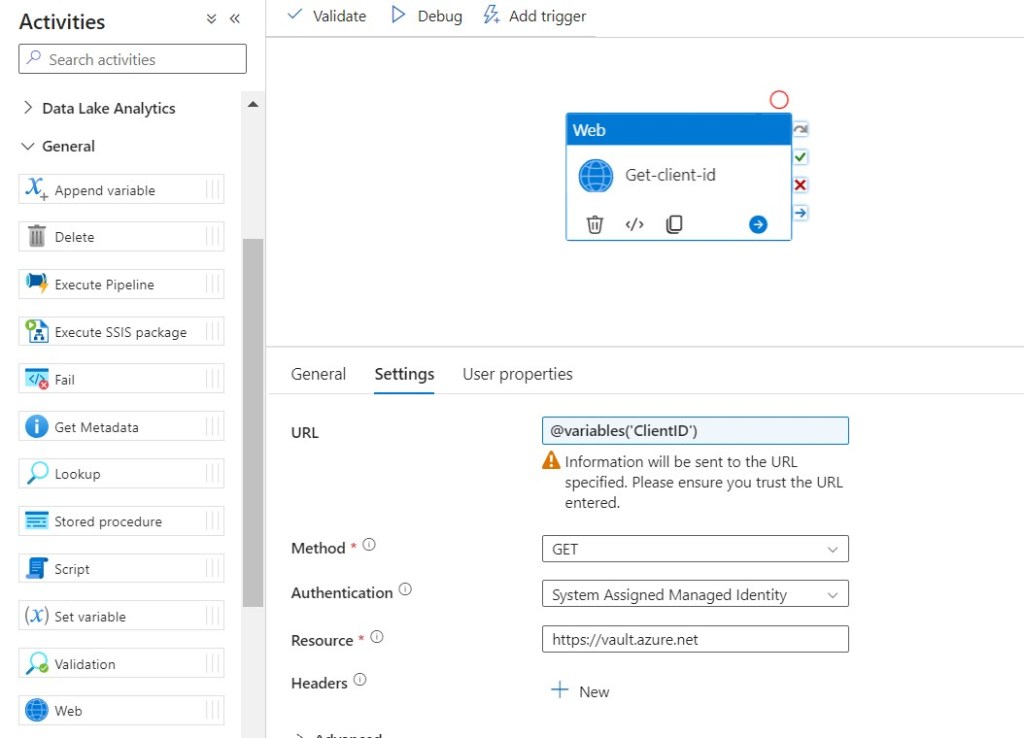Screen dimensions: 1024x738
Task: Clone the activity using the copy icon
Action: (674, 225)
